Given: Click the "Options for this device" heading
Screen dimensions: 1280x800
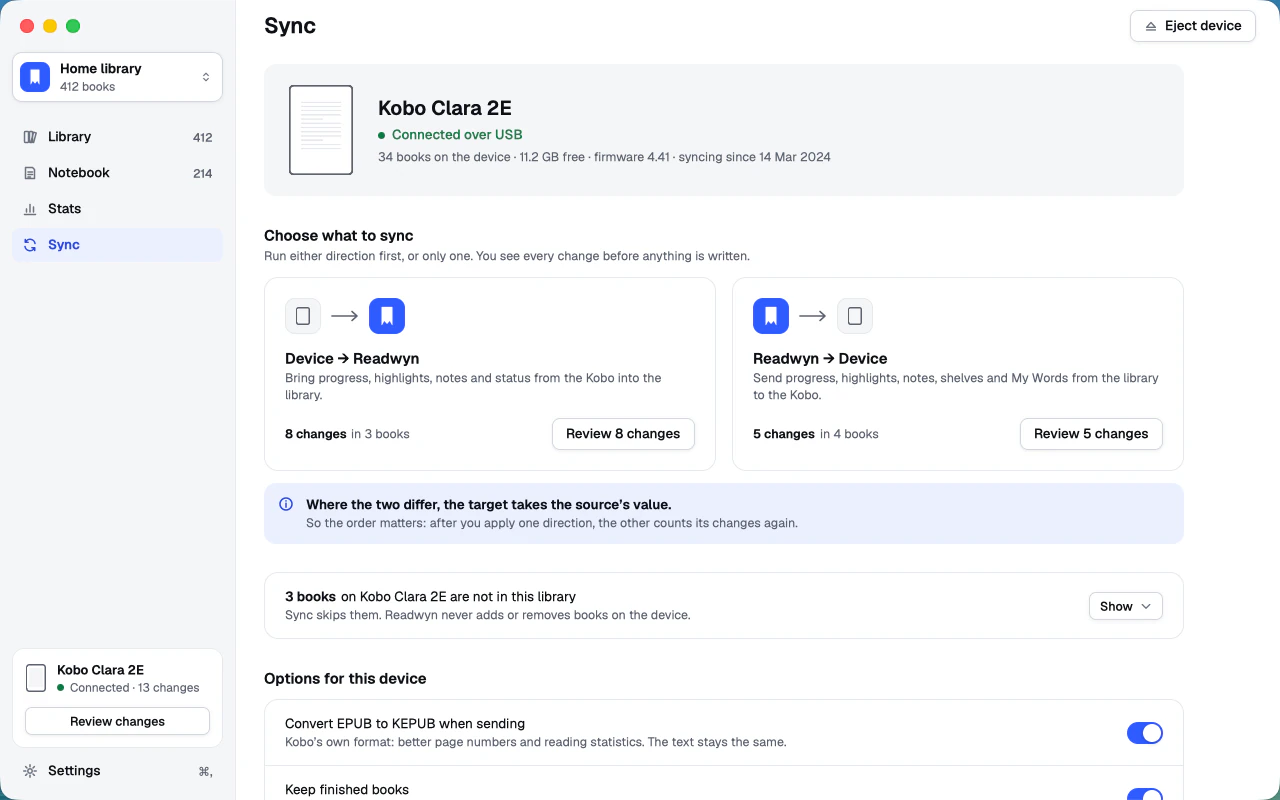Looking at the screenshot, I should 345,679.
